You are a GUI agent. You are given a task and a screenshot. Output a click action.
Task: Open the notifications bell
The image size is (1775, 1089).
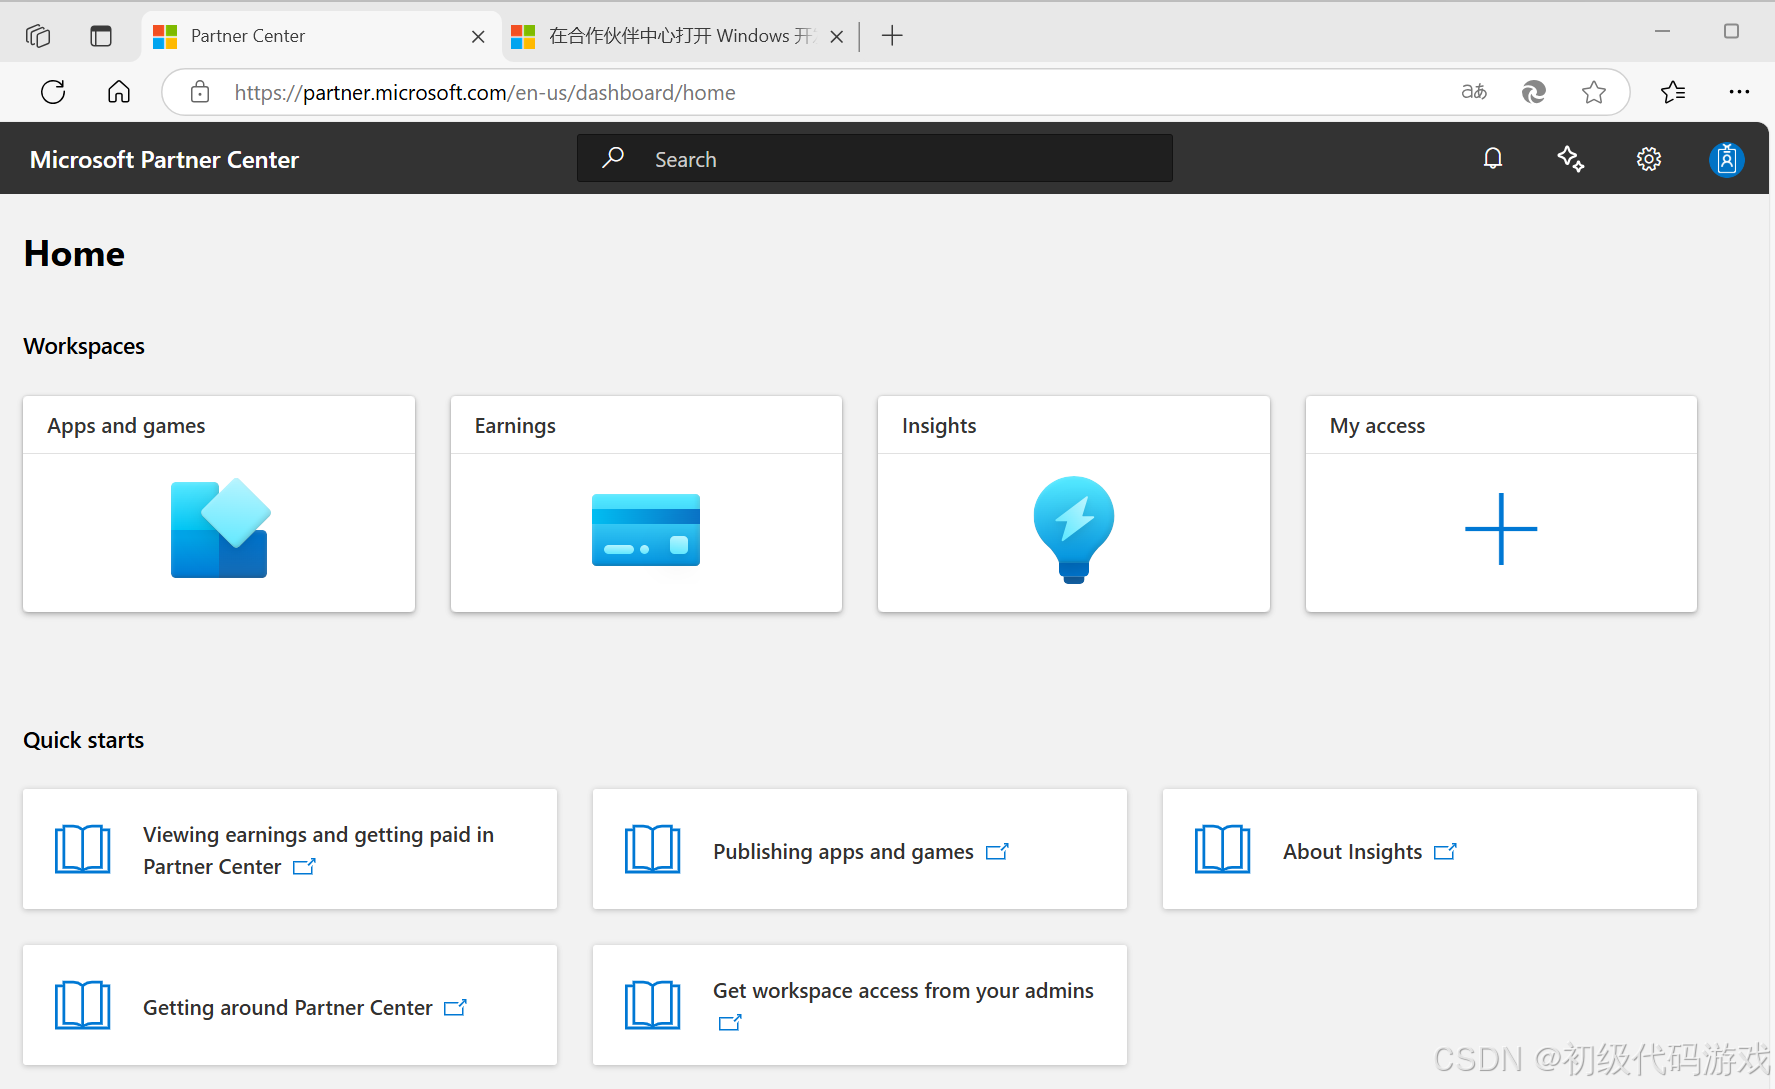pos(1493,159)
